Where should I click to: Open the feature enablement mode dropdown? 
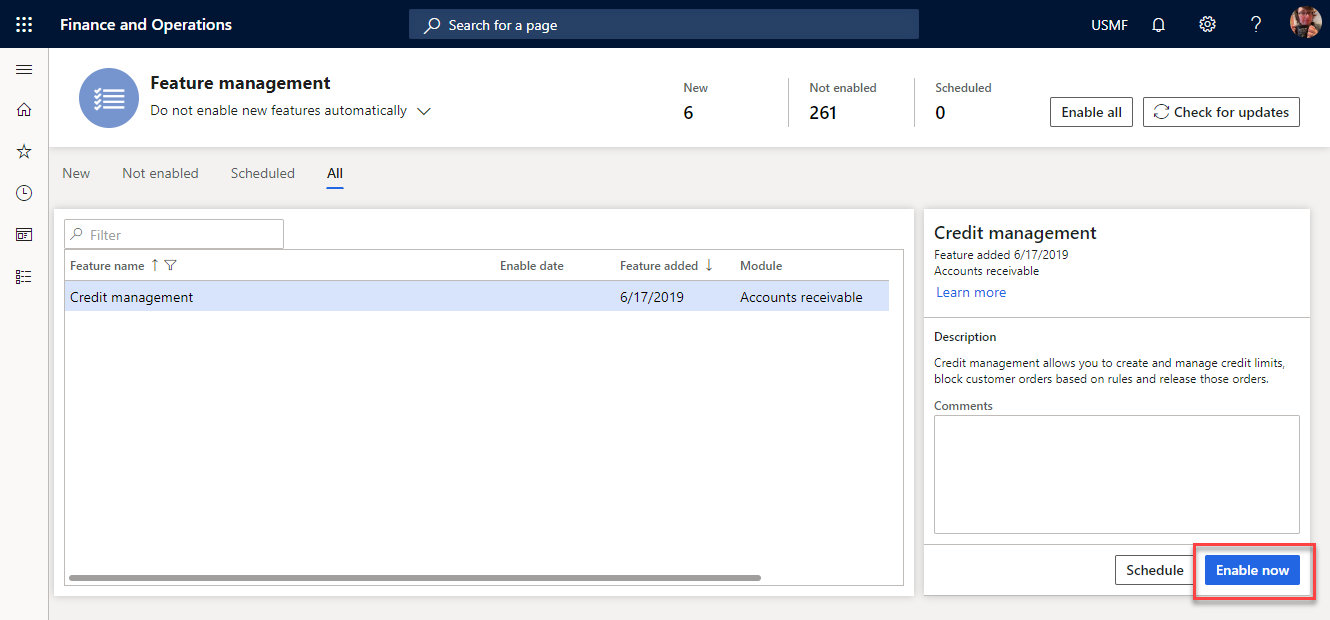(423, 111)
